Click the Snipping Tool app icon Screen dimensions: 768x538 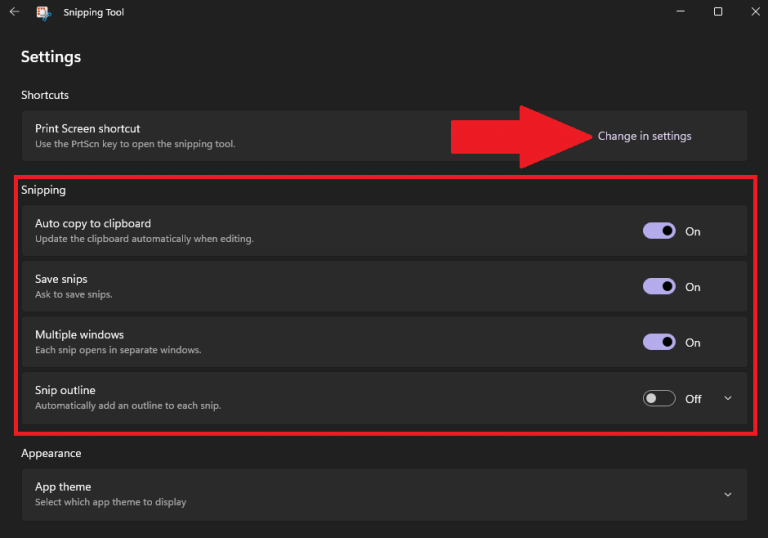click(x=44, y=13)
